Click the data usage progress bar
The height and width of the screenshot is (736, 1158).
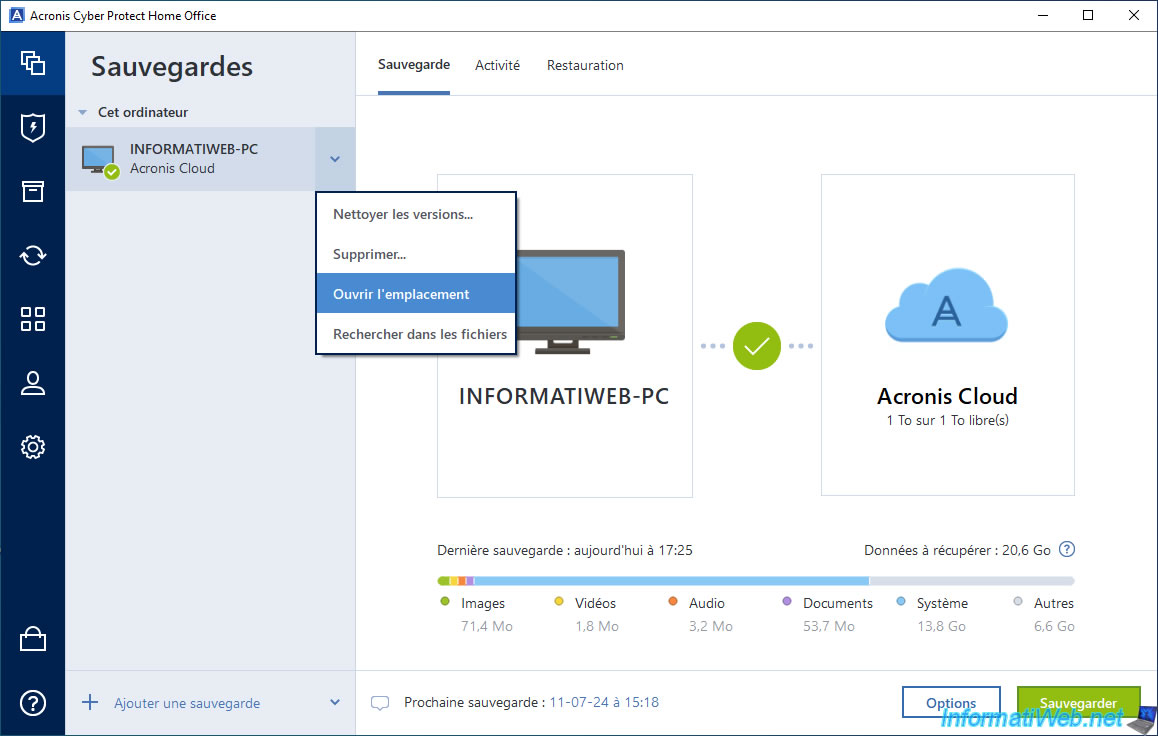(x=756, y=581)
